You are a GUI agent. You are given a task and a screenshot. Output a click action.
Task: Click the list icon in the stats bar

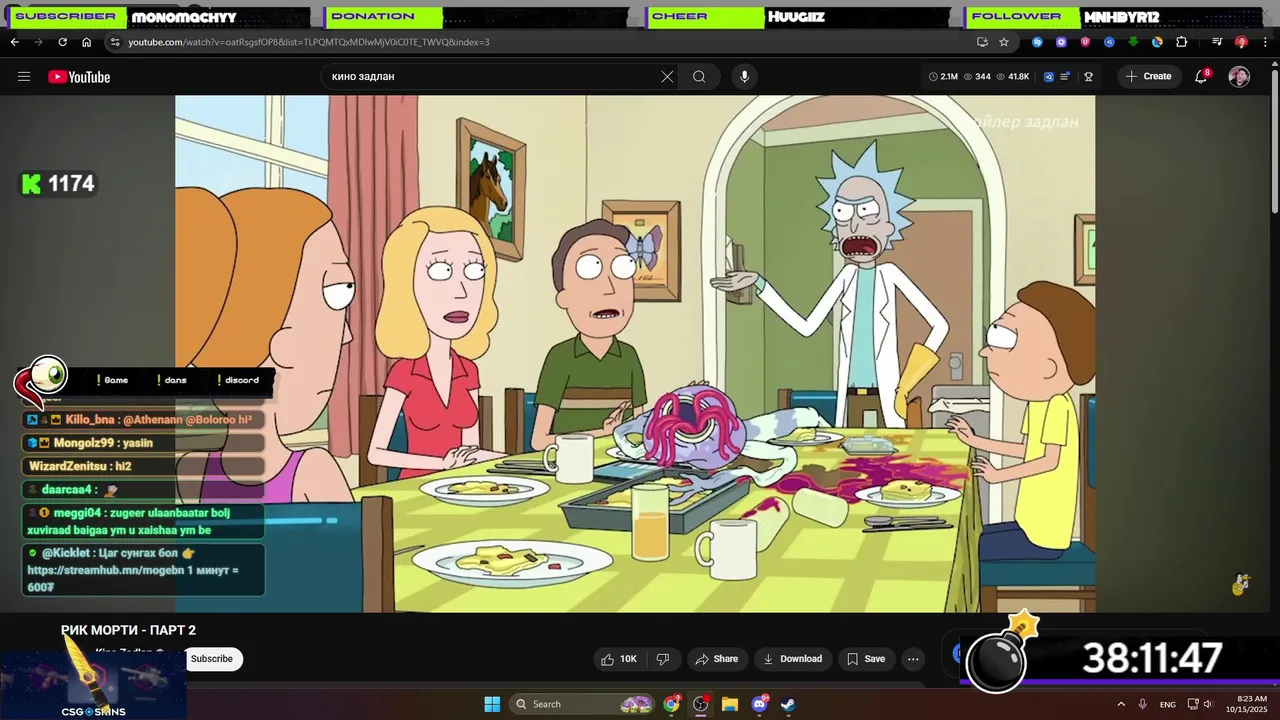(x=1066, y=77)
